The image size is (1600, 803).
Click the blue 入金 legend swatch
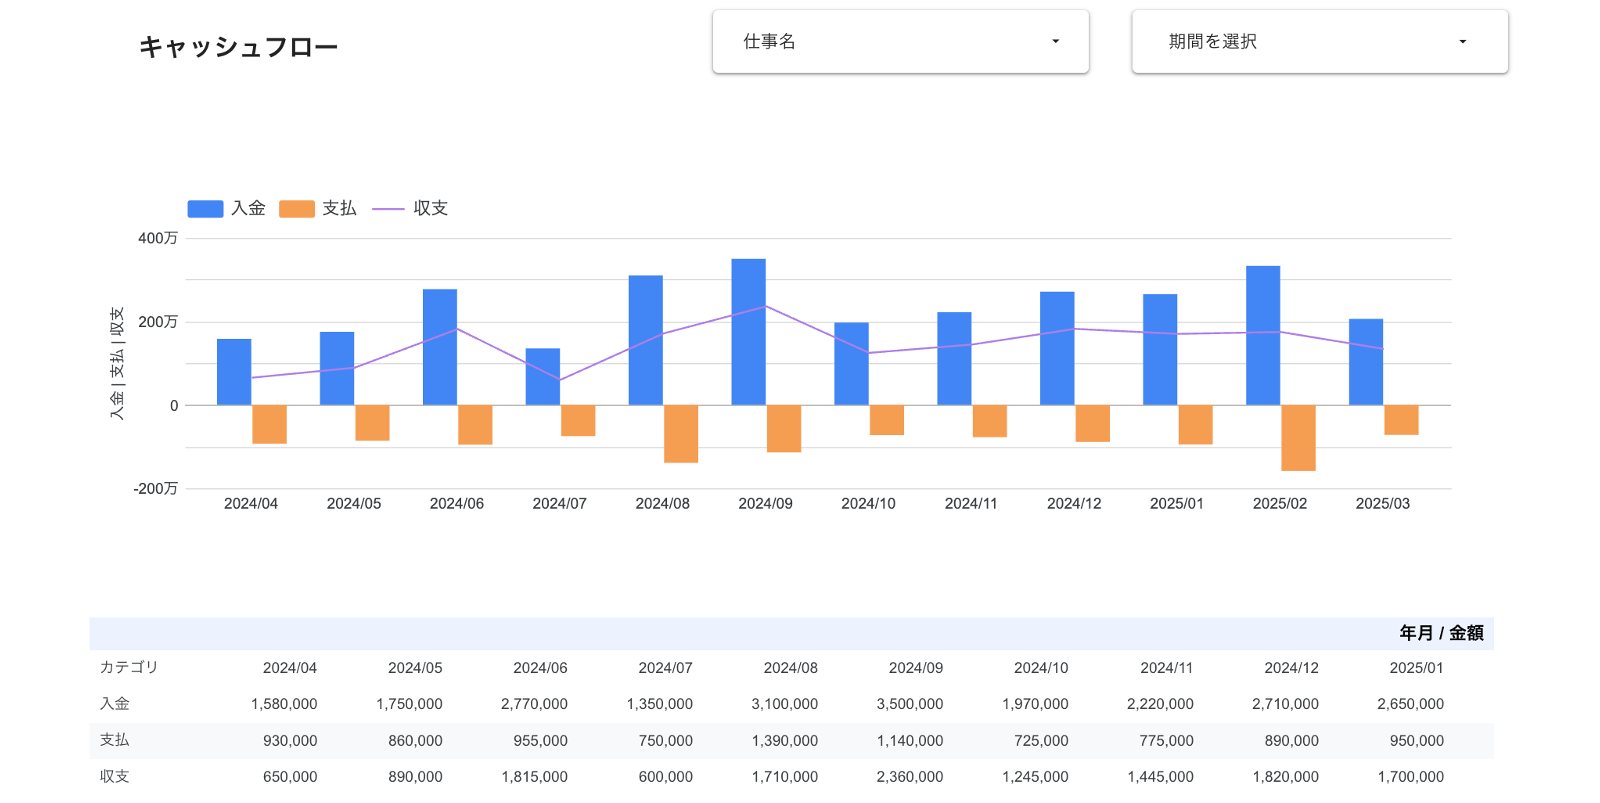coord(205,209)
